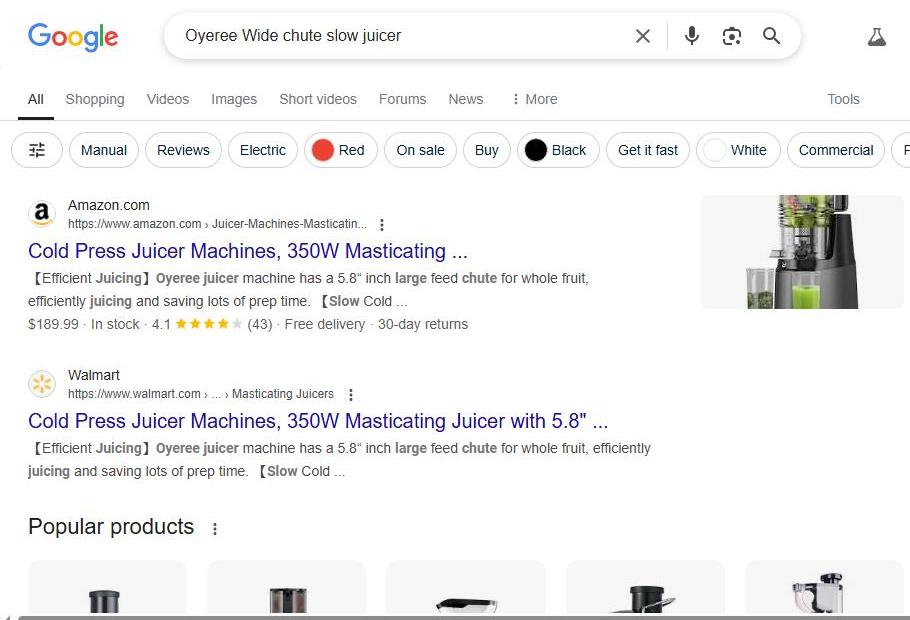Open the Amazon.com result URL
Image resolution: width=910 pixels, height=620 pixels.
[x=217, y=224]
